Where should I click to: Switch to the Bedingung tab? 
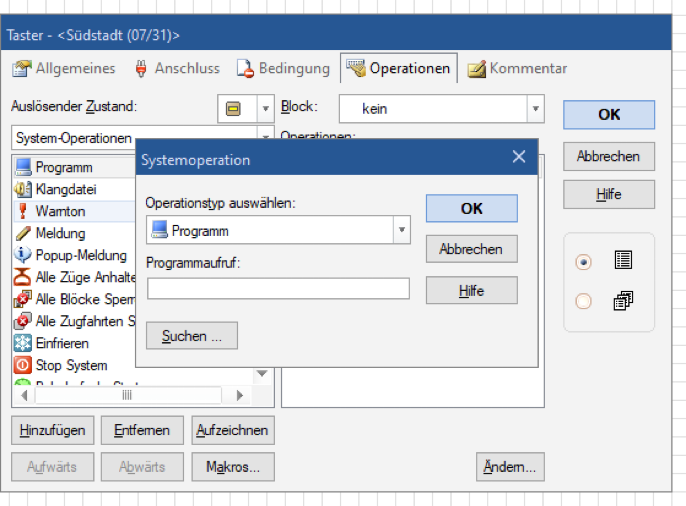coord(284,69)
